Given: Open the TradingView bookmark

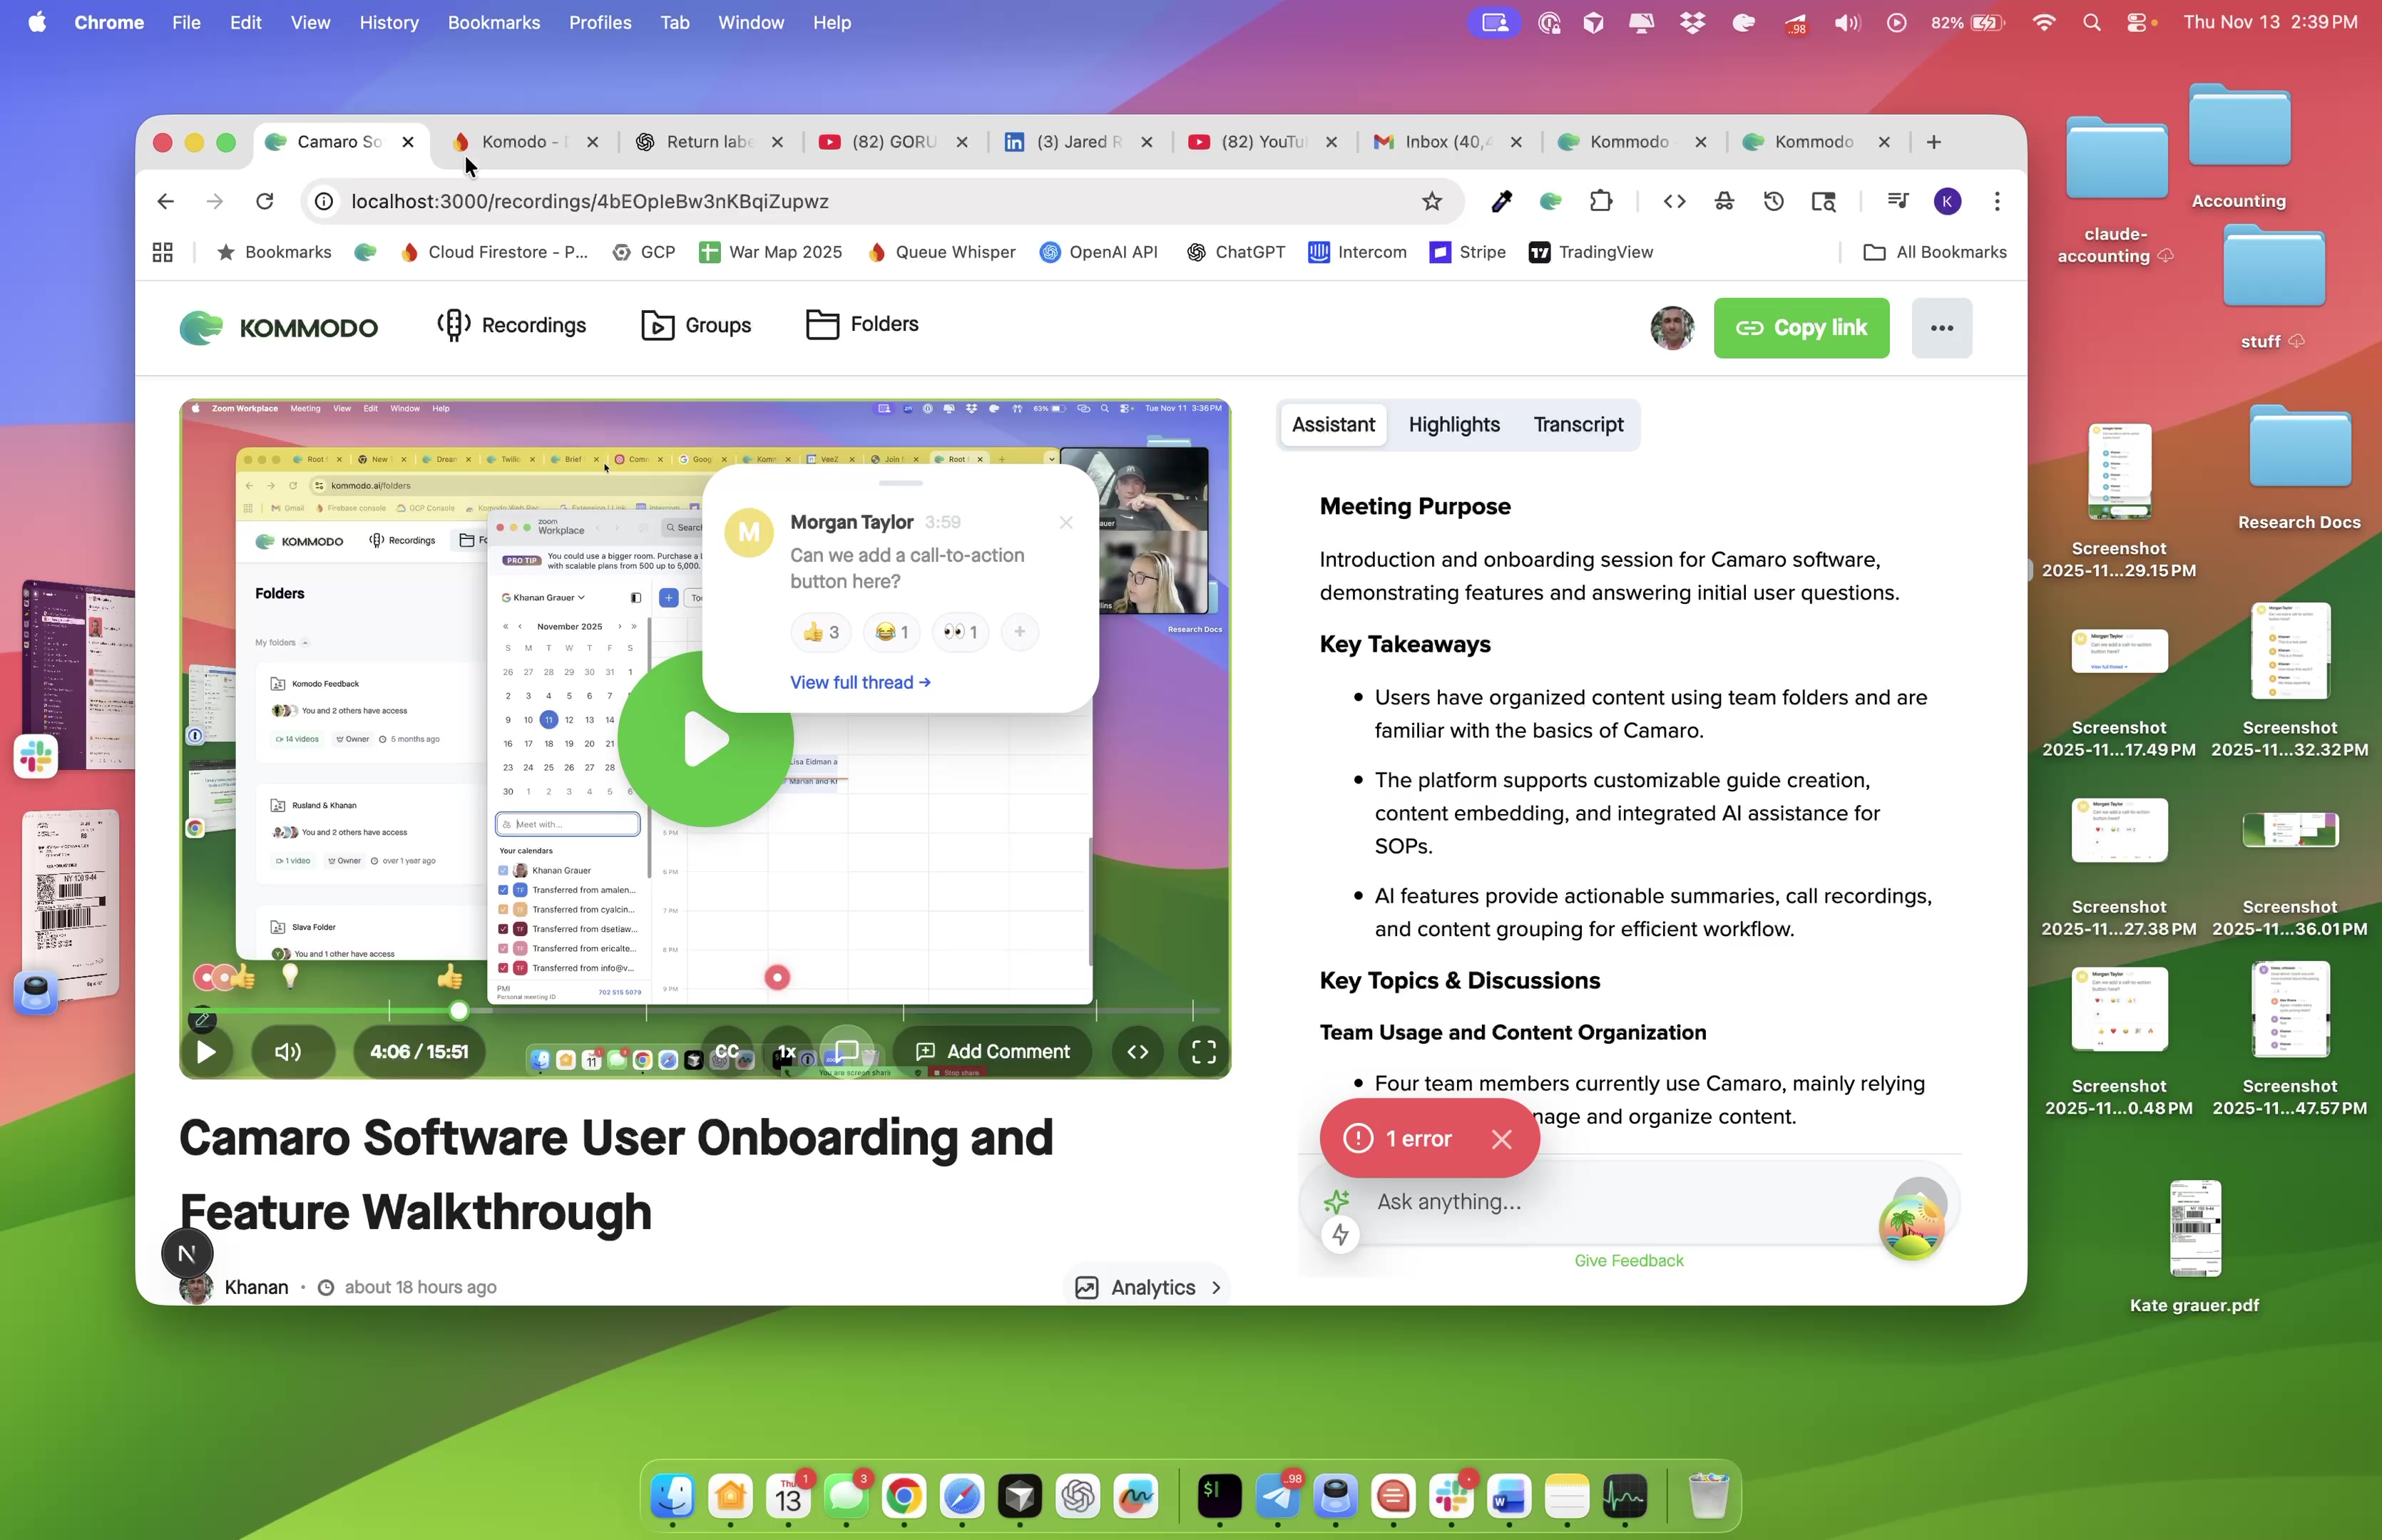Looking at the screenshot, I should click(x=1590, y=252).
